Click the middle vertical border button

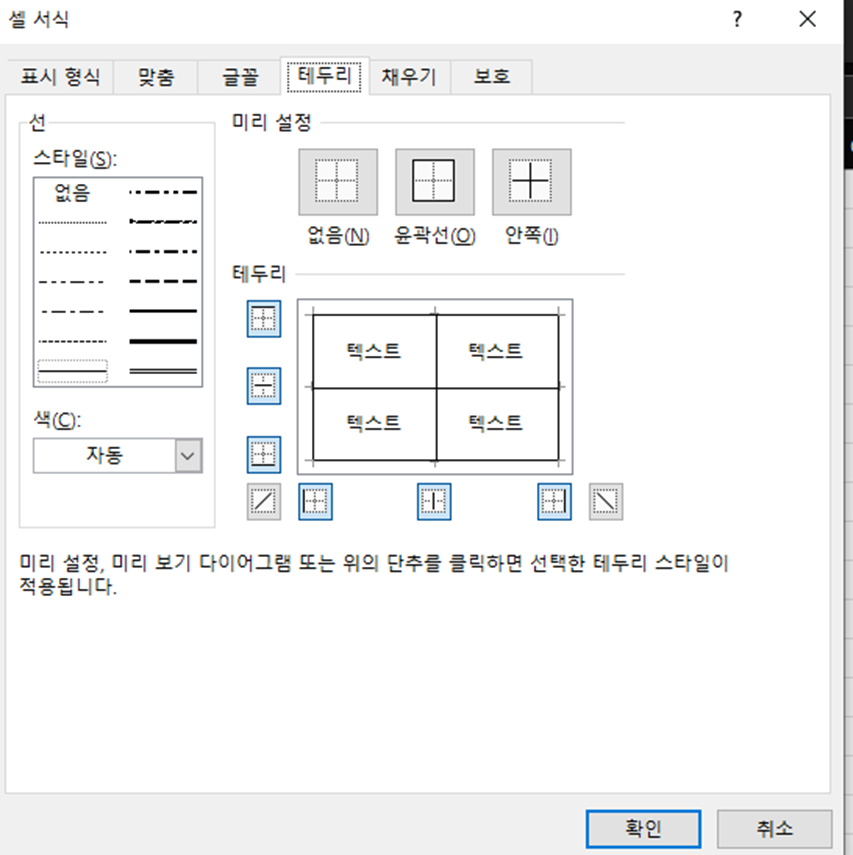pos(432,502)
